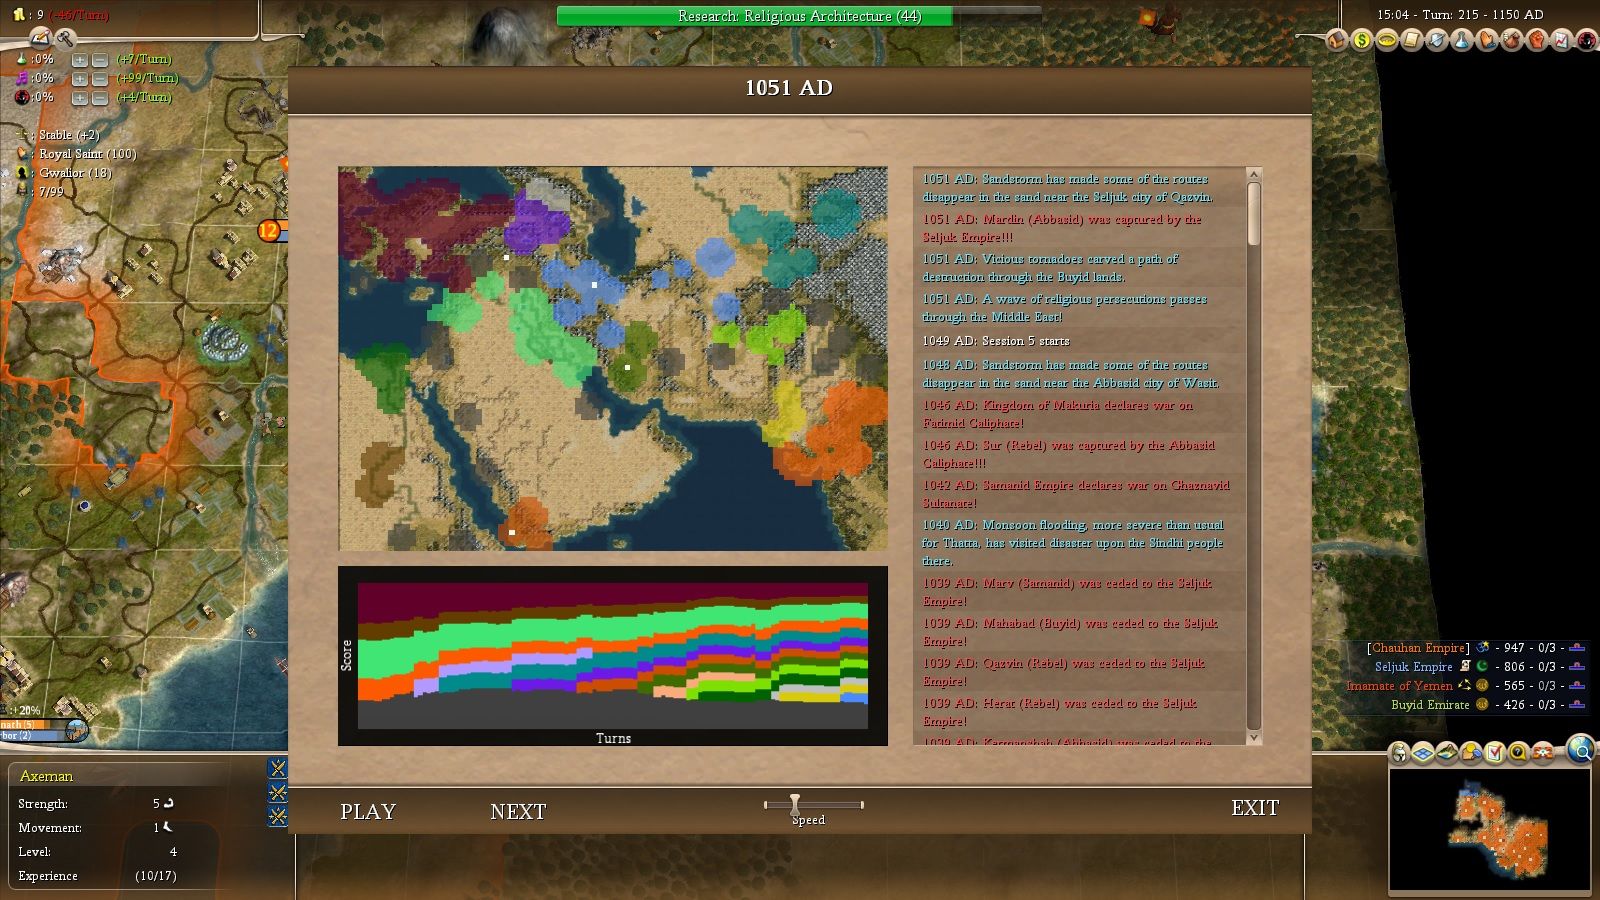Image resolution: width=1600 pixels, height=900 pixels.
Task: Open globe view magnifier icon
Action: click(1581, 749)
